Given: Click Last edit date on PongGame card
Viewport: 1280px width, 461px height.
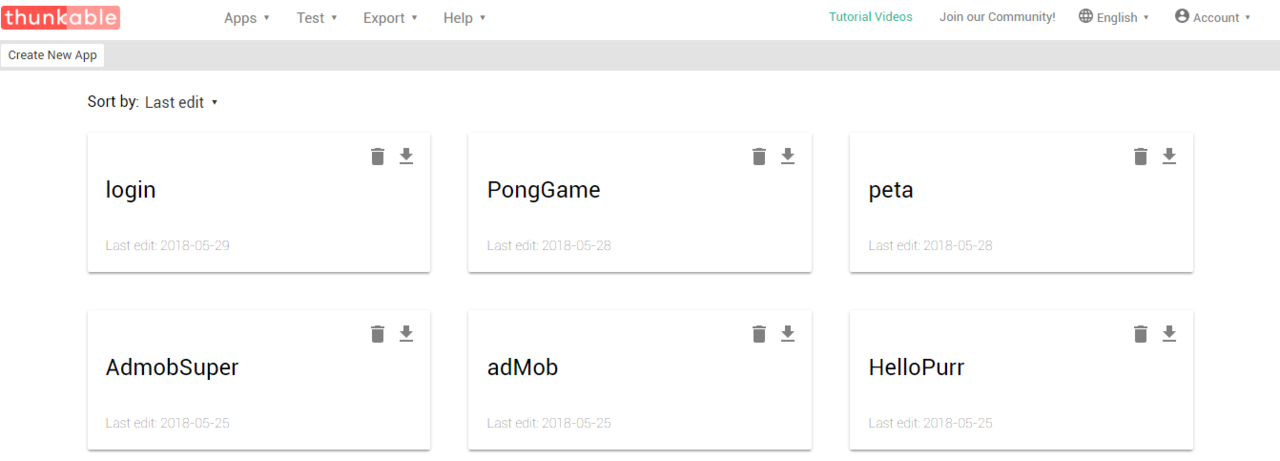Looking at the screenshot, I should [549, 245].
